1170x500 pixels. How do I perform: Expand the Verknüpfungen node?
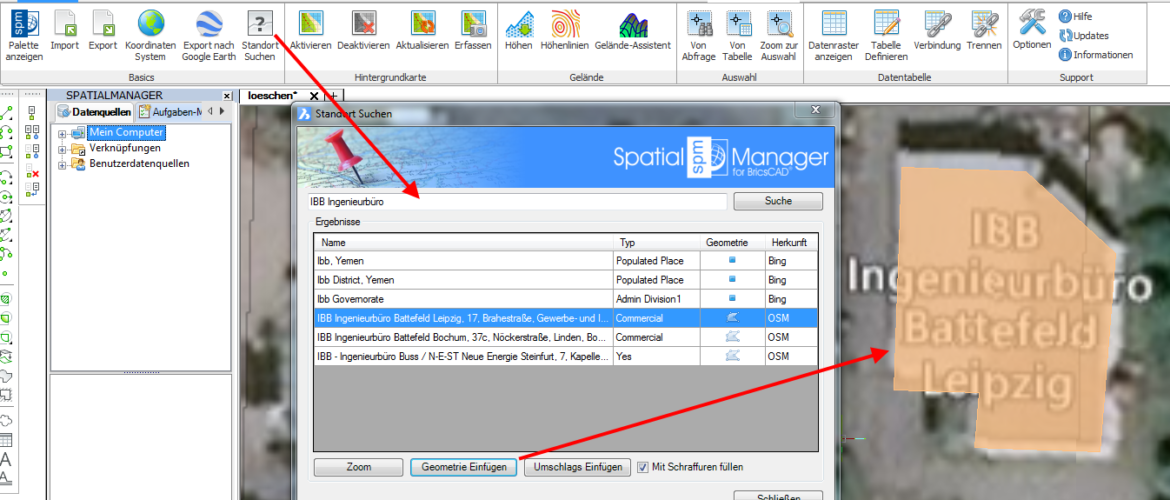(x=62, y=149)
